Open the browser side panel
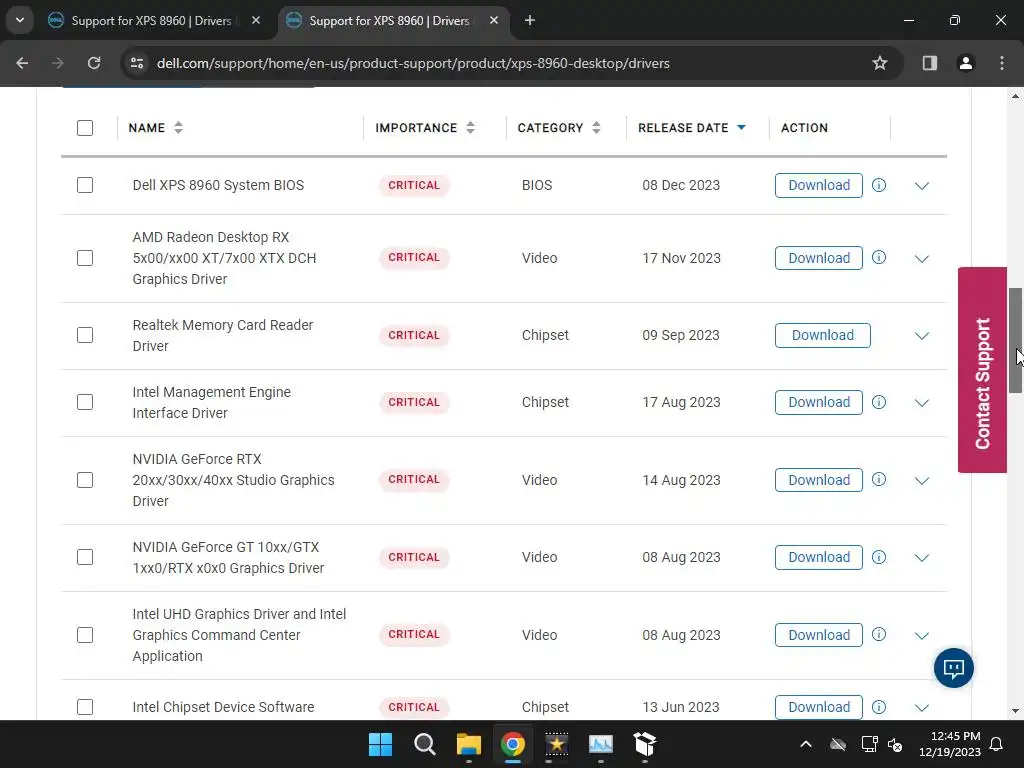 [x=929, y=63]
